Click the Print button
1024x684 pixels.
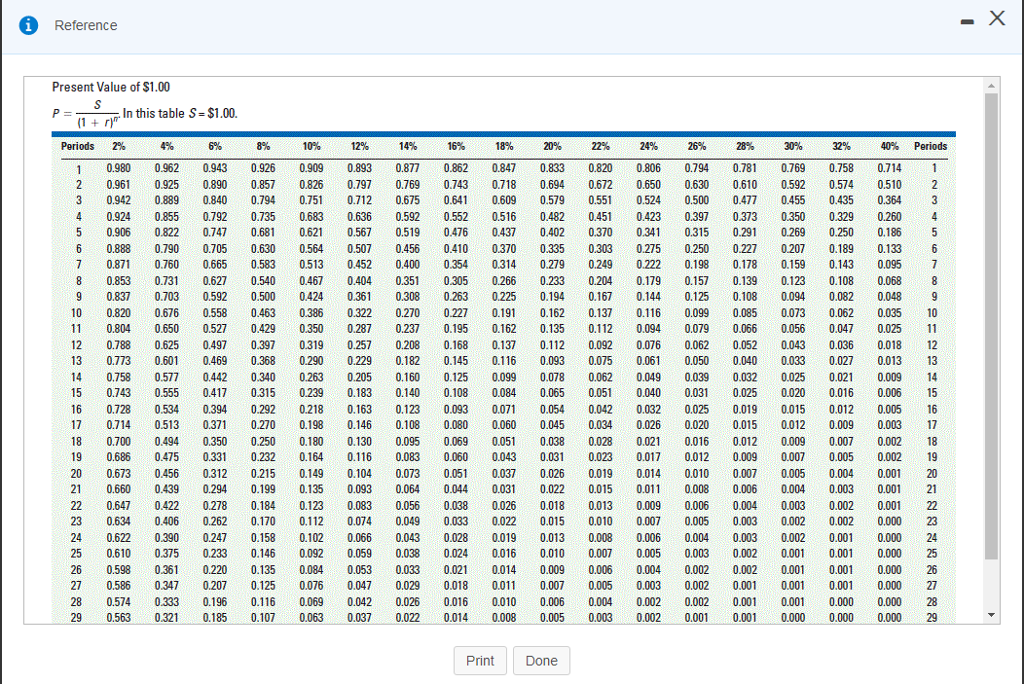[x=480, y=660]
